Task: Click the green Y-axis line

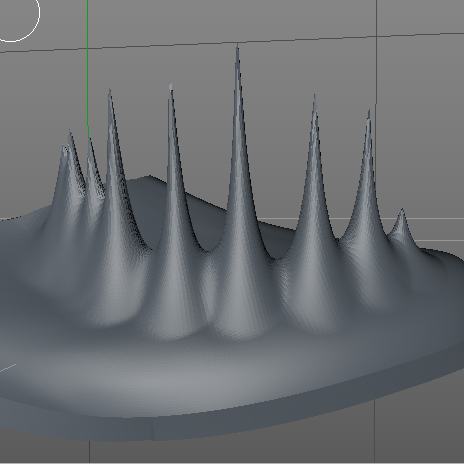Action: [87, 67]
